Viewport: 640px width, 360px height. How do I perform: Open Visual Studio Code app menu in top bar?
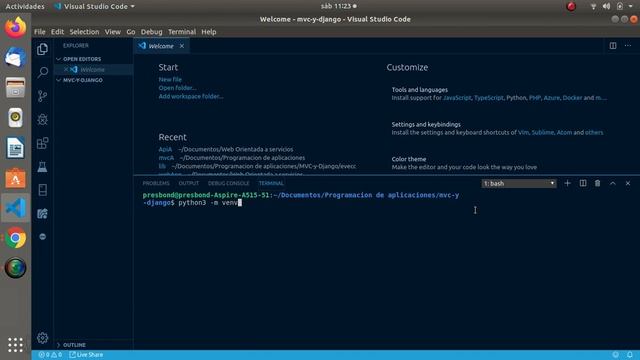pyautogui.click(x=94, y=6)
